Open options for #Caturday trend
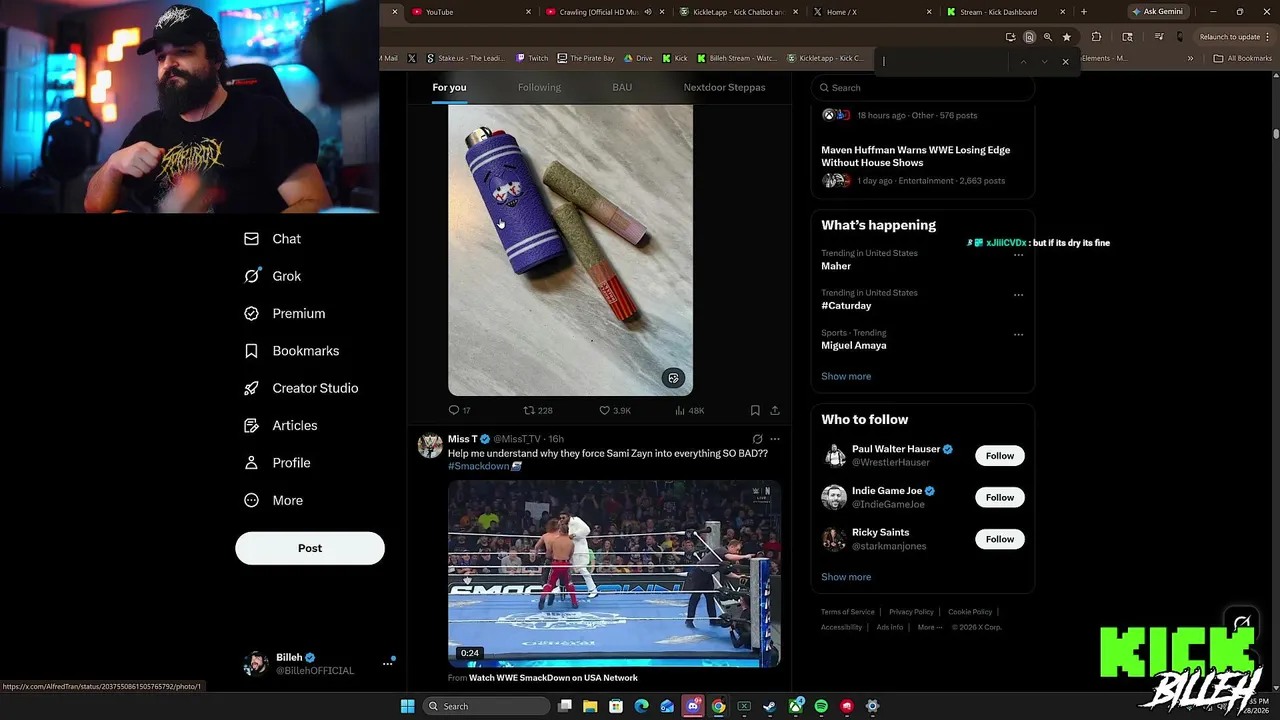The image size is (1280, 720). coord(1018,295)
